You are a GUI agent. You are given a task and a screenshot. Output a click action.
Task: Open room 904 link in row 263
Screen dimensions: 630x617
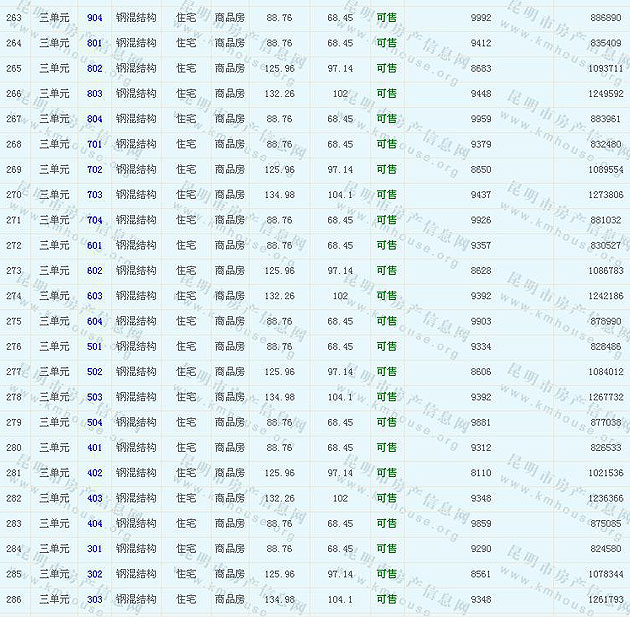(x=94, y=18)
